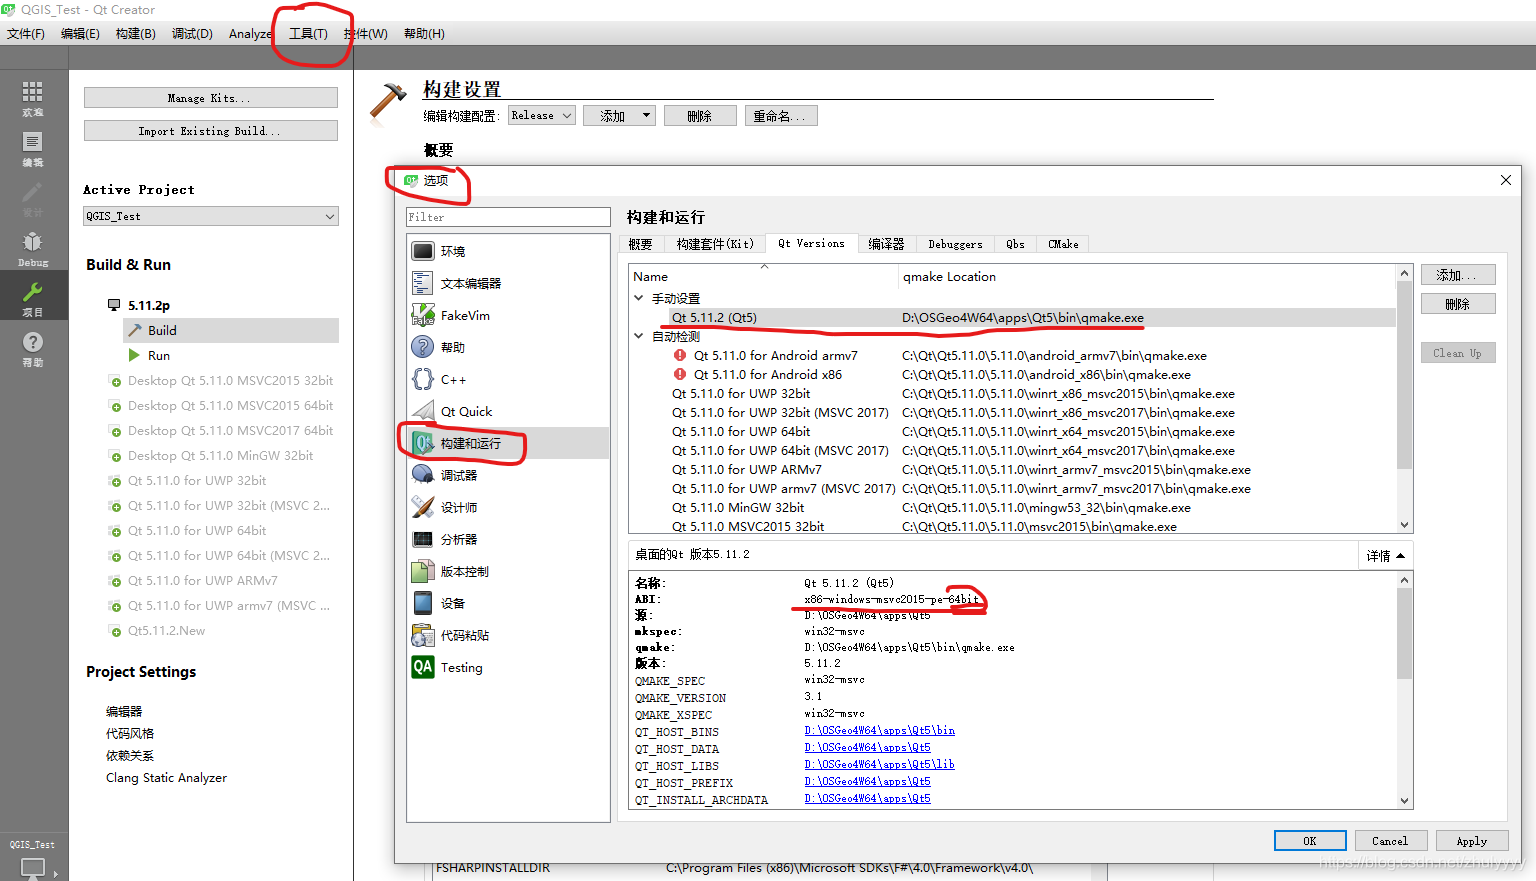The width and height of the screenshot is (1536, 881).
Task: Open Help mode question mark icon
Action: coord(33,349)
